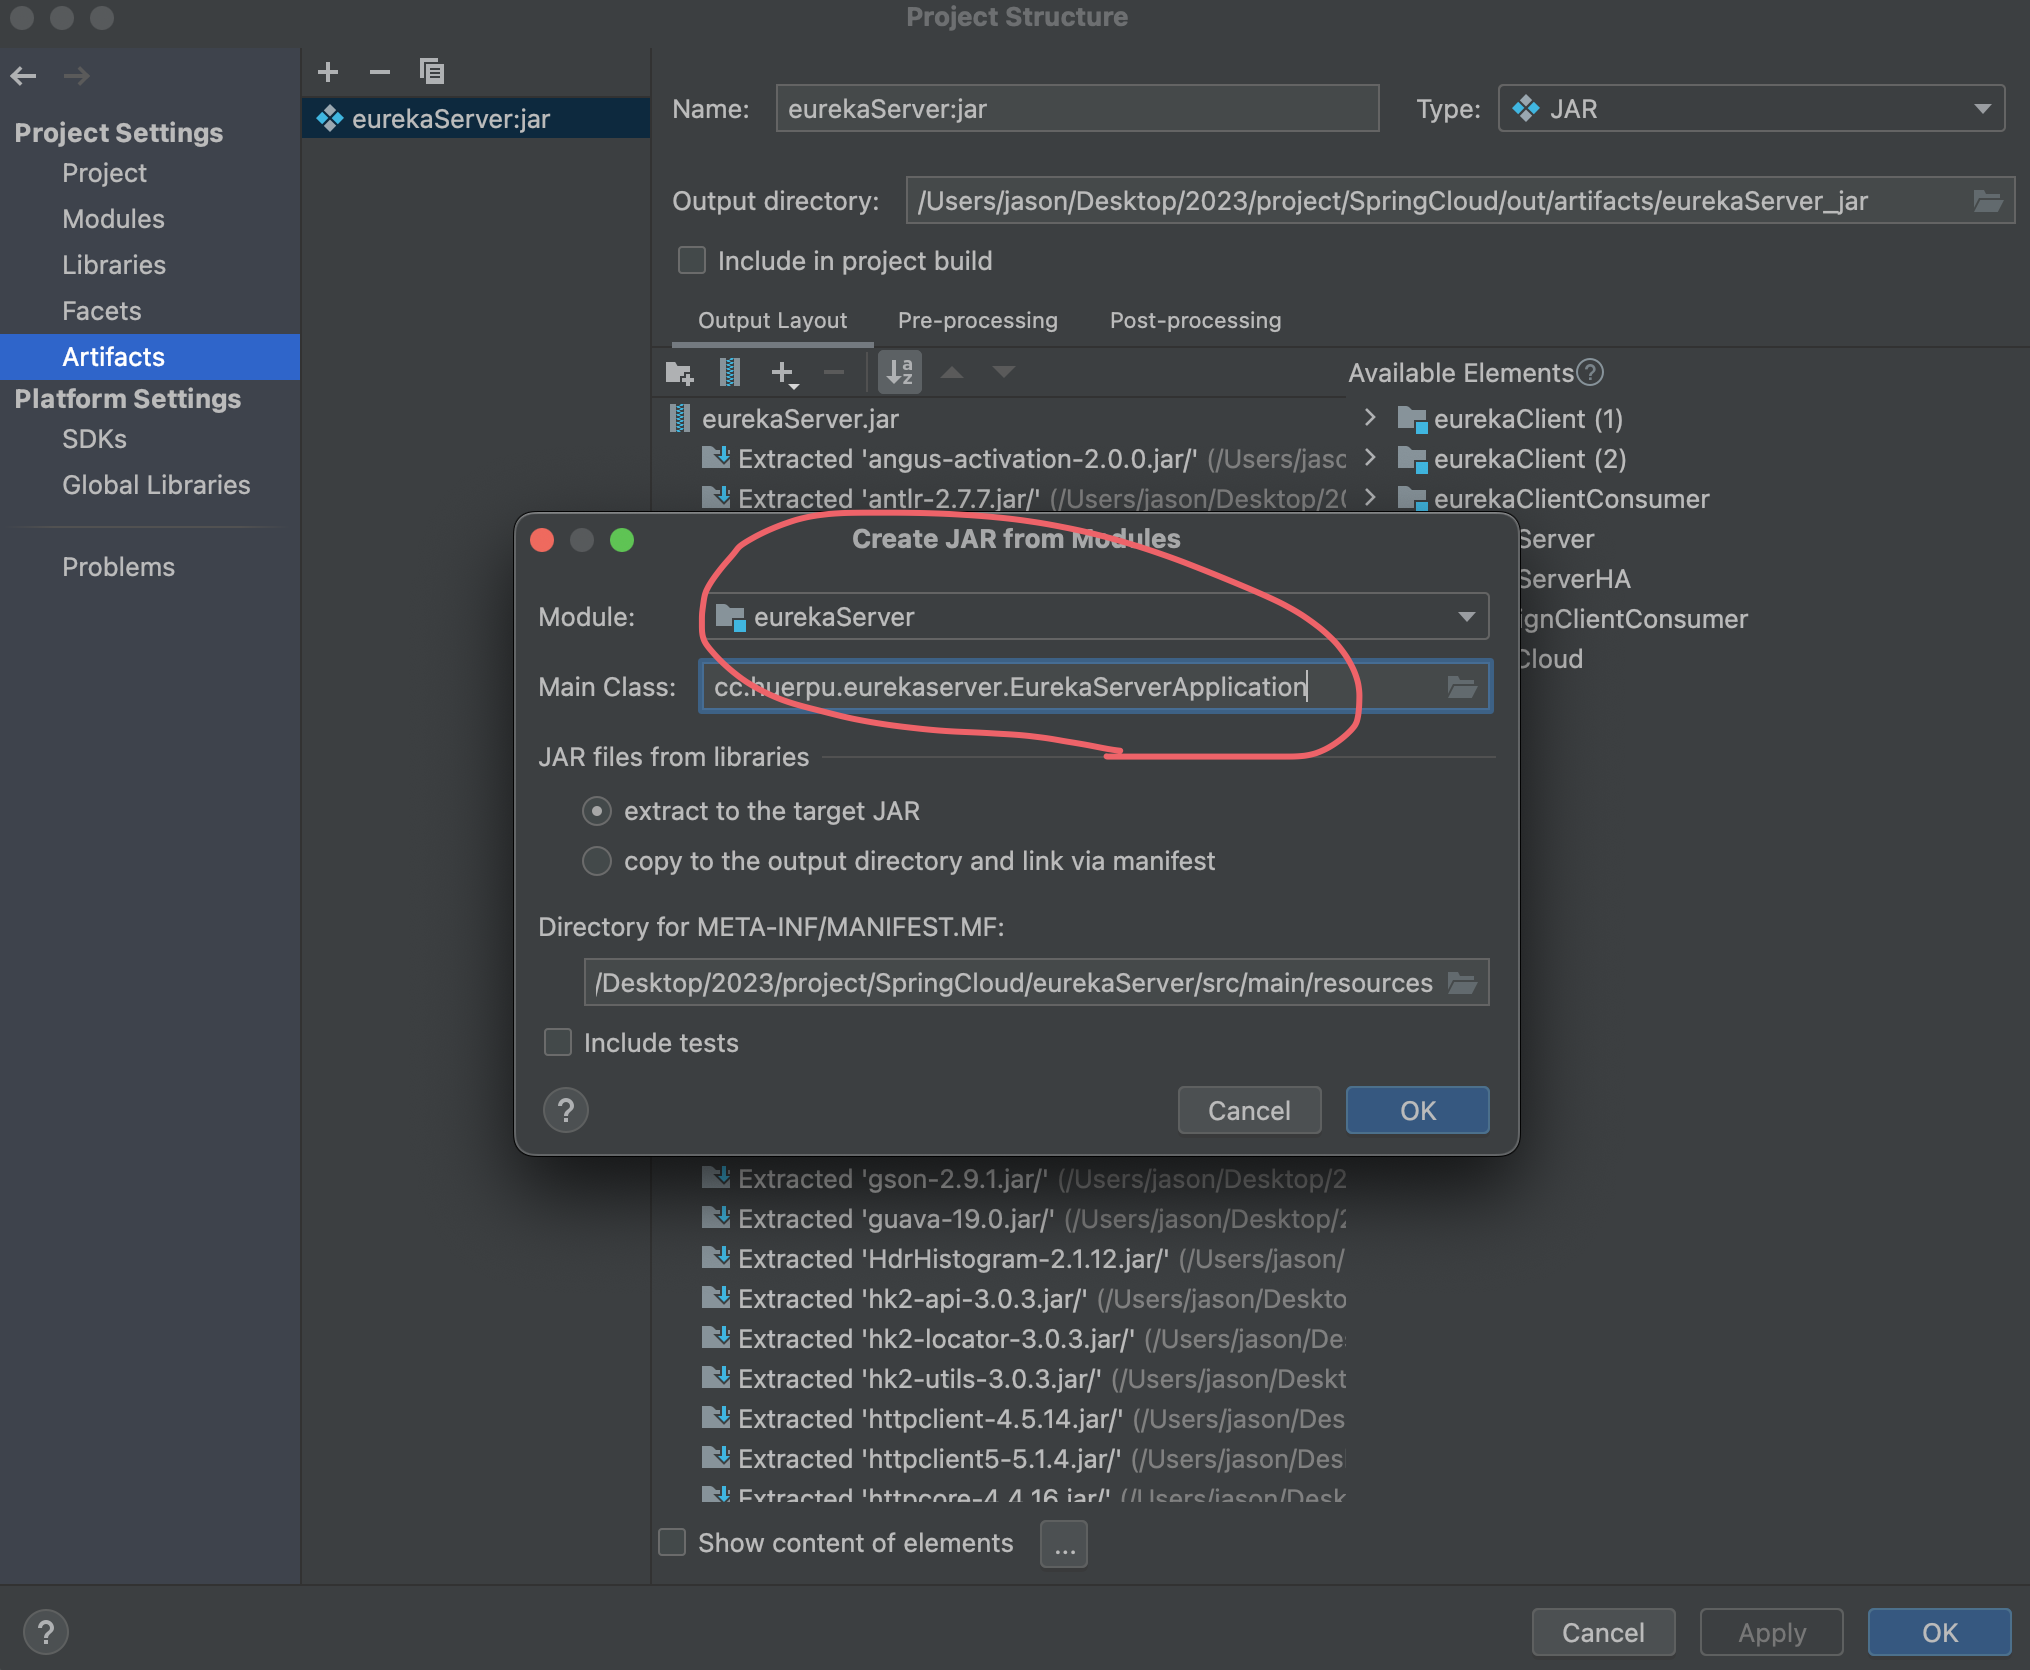
Task: Enable Include in project build checkbox
Action: pos(692,261)
